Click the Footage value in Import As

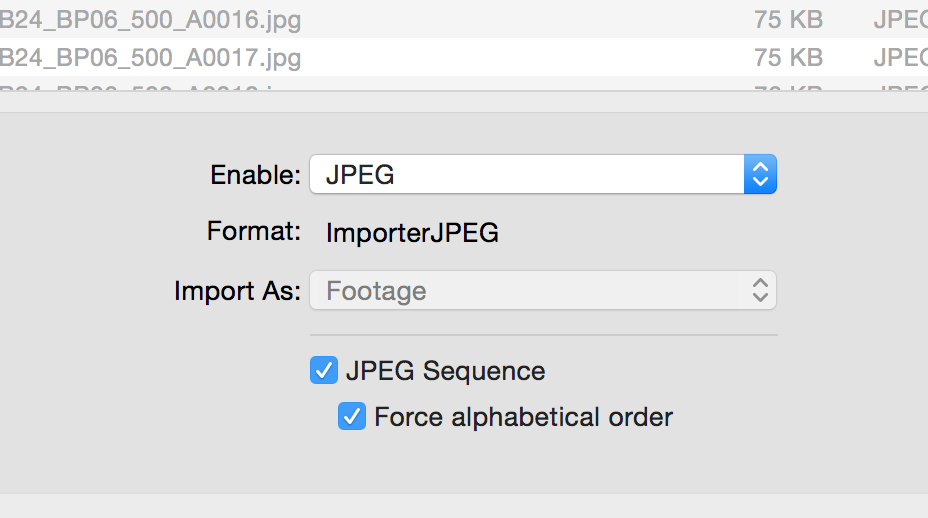[x=377, y=291]
